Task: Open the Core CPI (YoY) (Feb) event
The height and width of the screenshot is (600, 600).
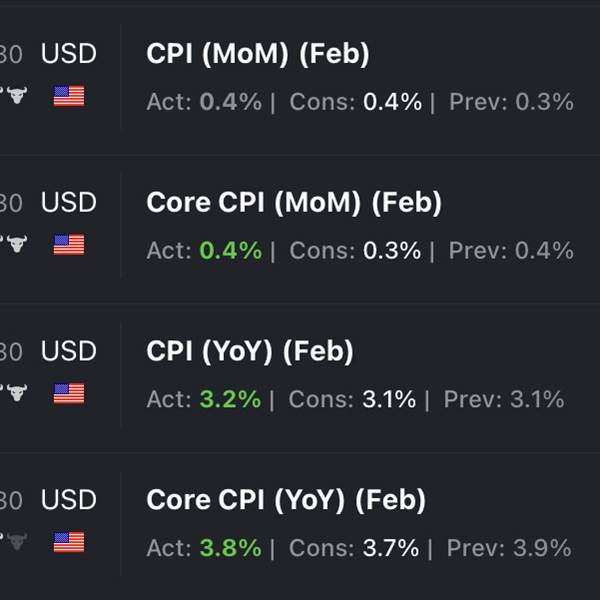Action: (286, 500)
